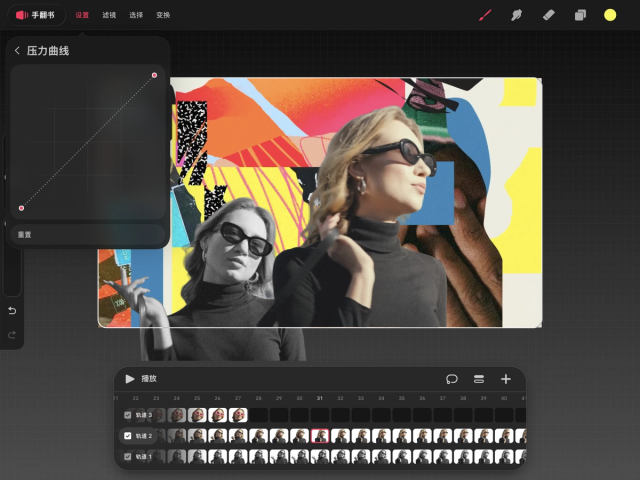Open the 变换 menu

(163, 15)
